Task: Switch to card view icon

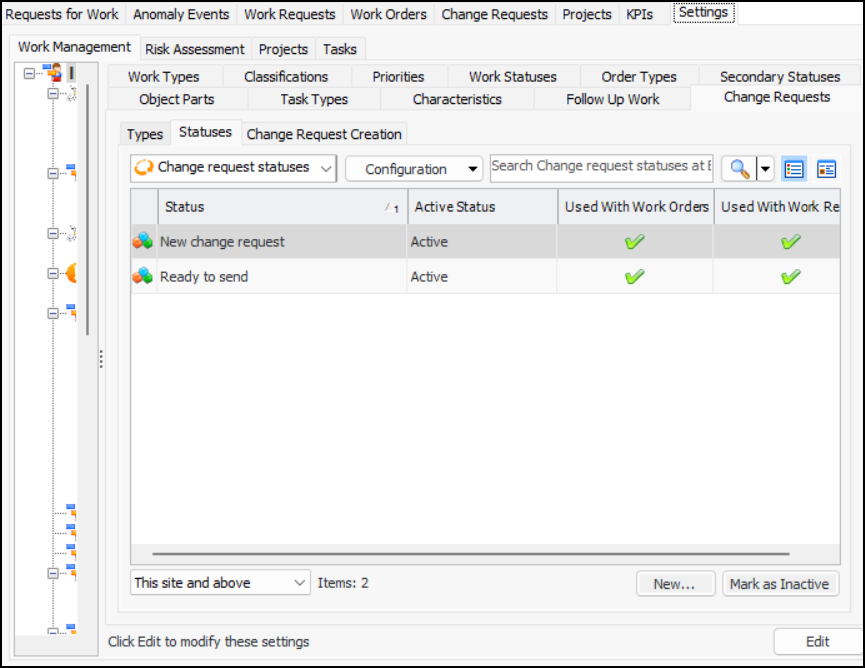Action: coord(826,169)
